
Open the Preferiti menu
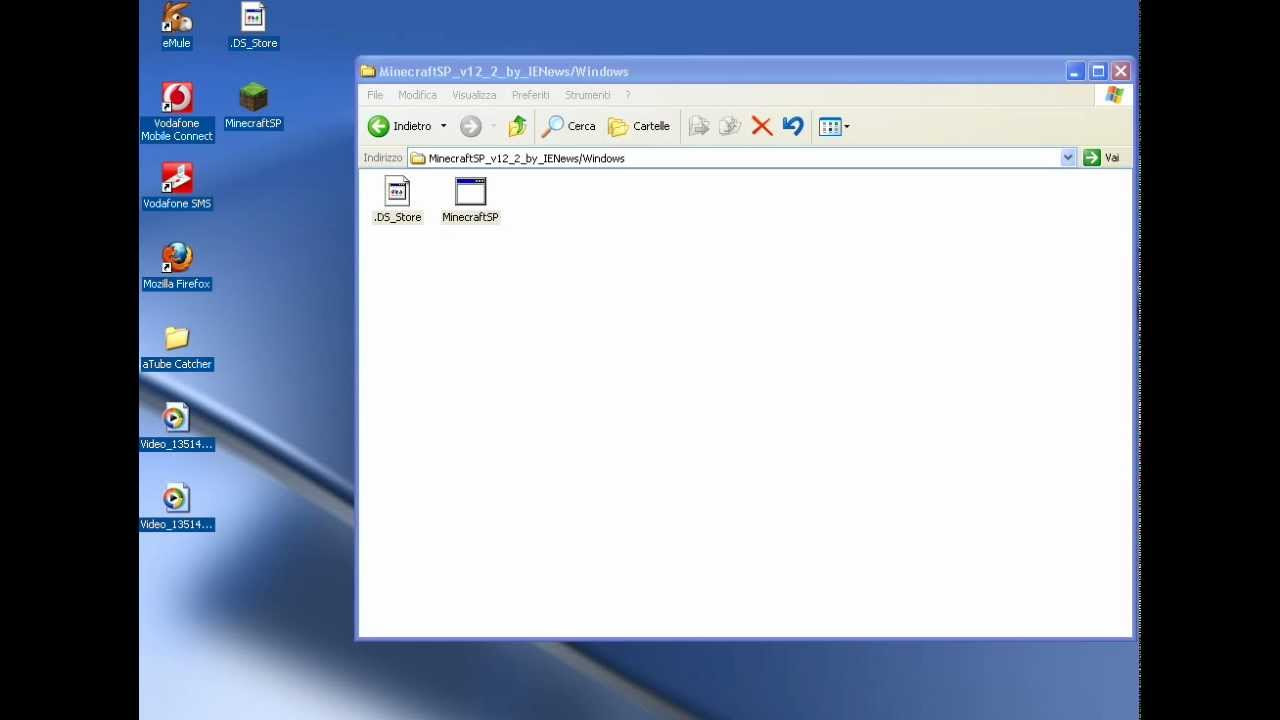click(x=531, y=95)
